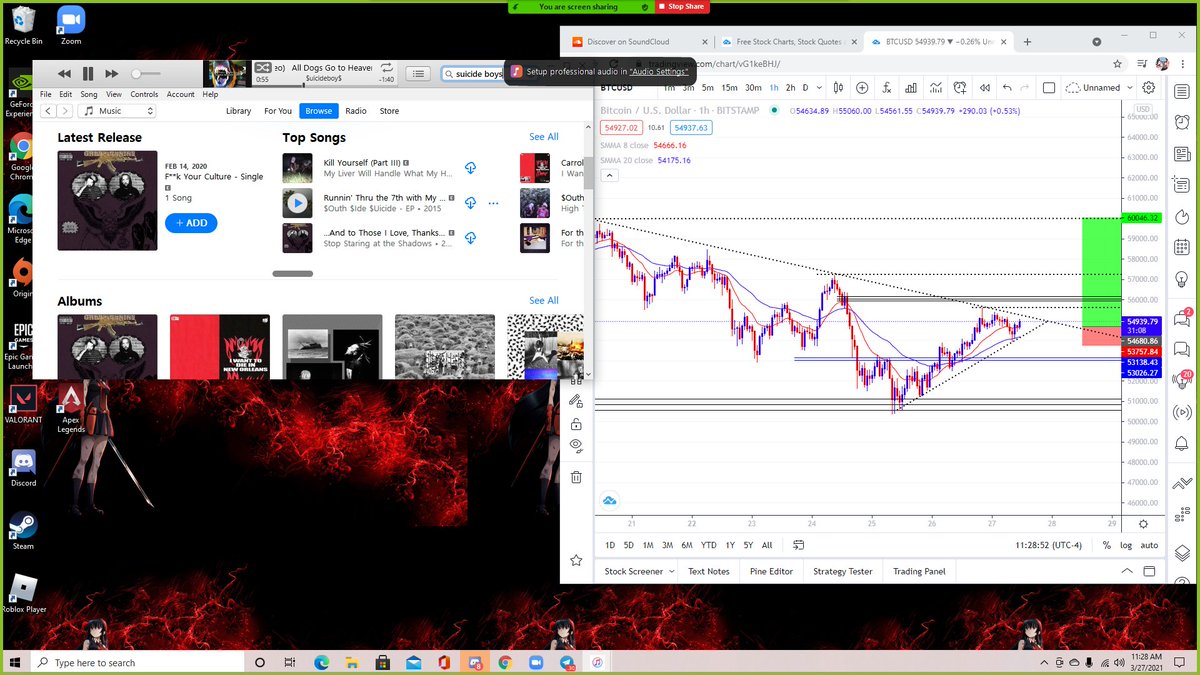Open See All for Albums

pyautogui.click(x=544, y=301)
